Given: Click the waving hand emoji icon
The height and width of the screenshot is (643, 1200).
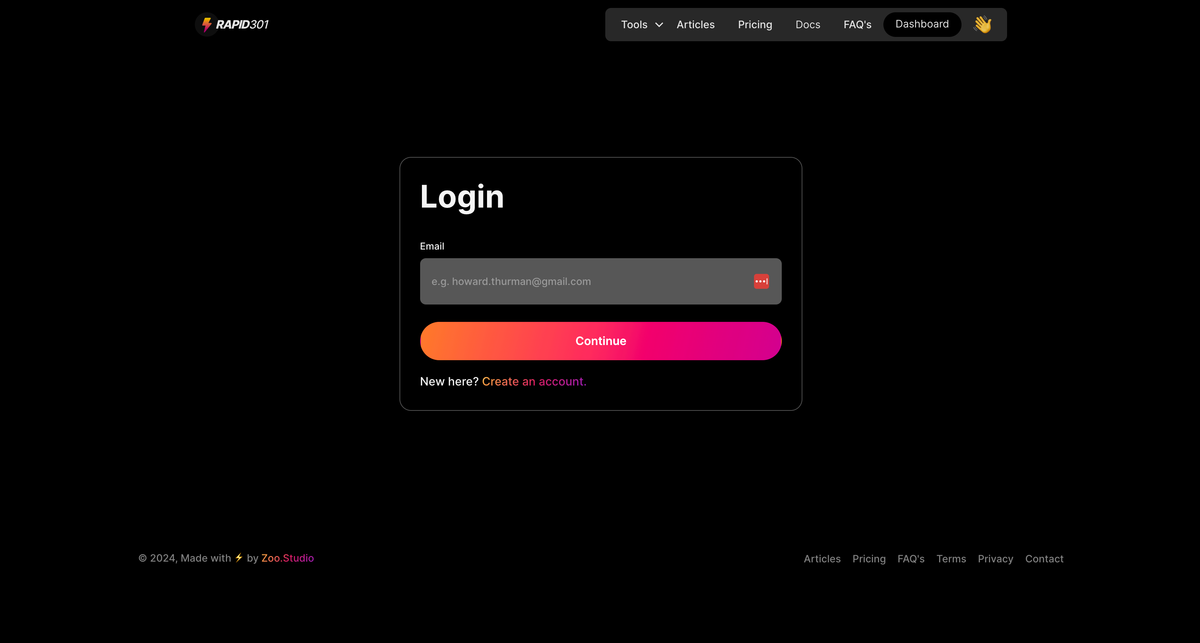Looking at the screenshot, I should coord(982,24).
